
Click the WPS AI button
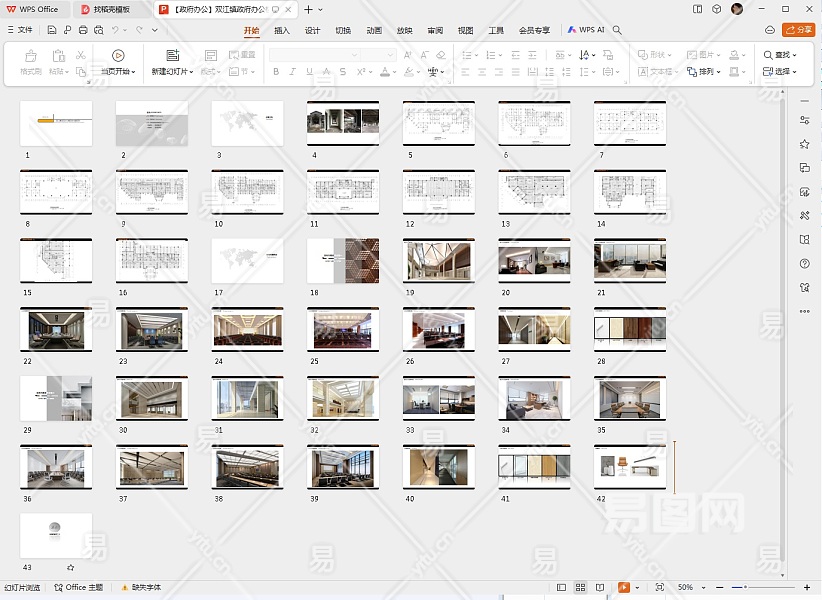tap(585, 30)
